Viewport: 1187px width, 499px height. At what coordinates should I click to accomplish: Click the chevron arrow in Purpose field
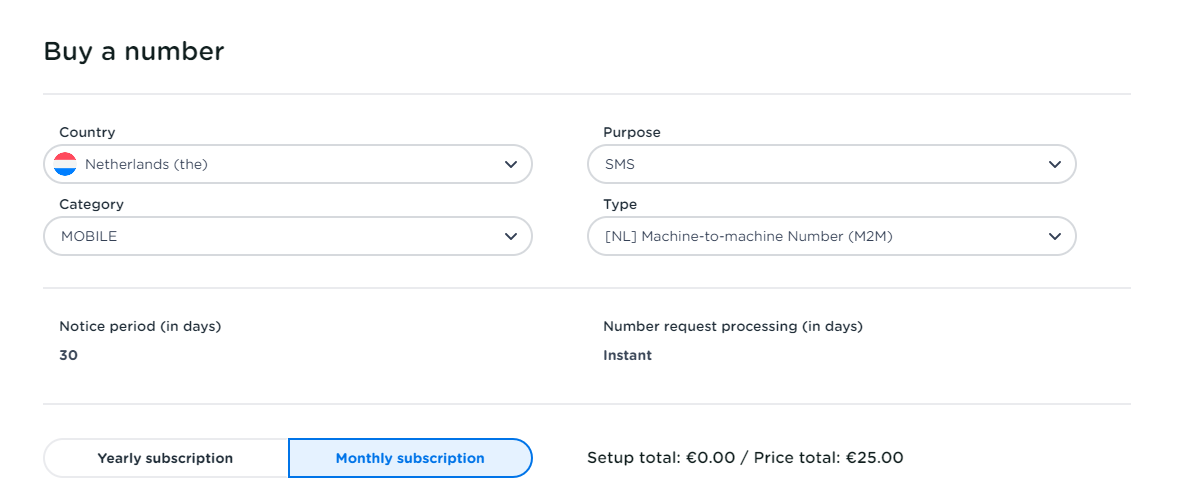coord(1054,164)
